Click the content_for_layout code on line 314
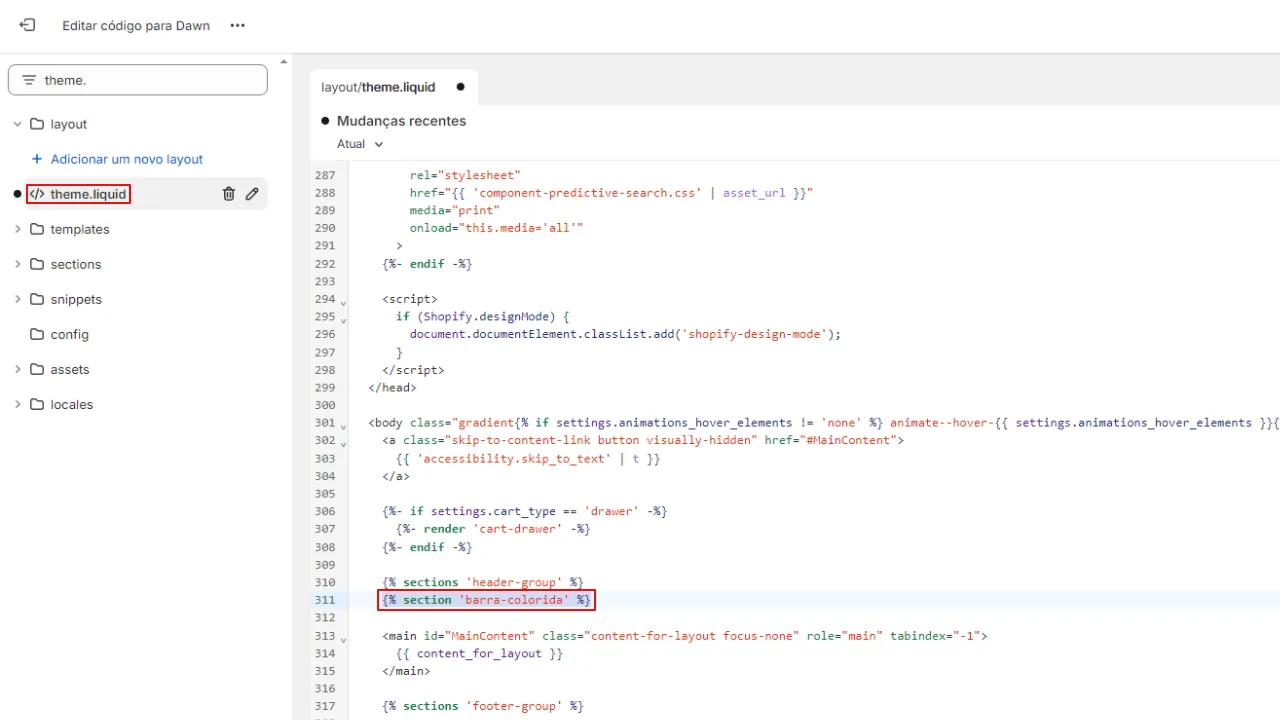The image size is (1280, 720). tap(479, 653)
